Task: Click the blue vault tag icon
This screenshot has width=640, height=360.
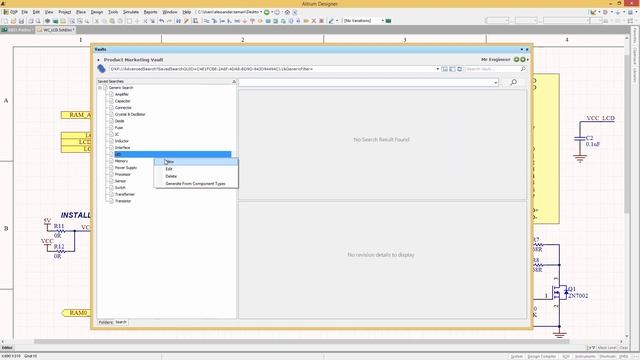Action: point(101,69)
